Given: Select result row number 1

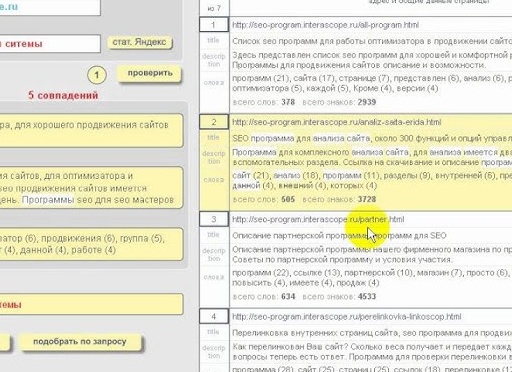Looking at the screenshot, I should point(214,25).
